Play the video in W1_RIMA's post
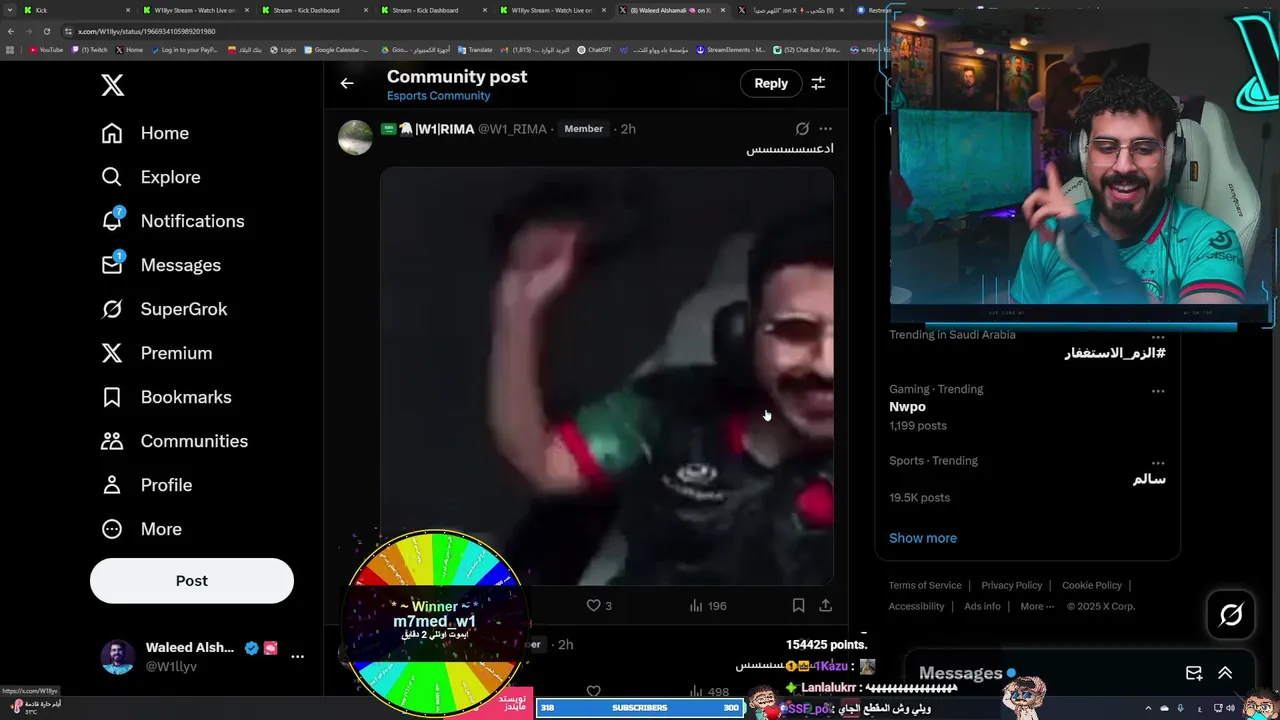Image resolution: width=1280 pixels, height=720 pixels. pos(607,377)
